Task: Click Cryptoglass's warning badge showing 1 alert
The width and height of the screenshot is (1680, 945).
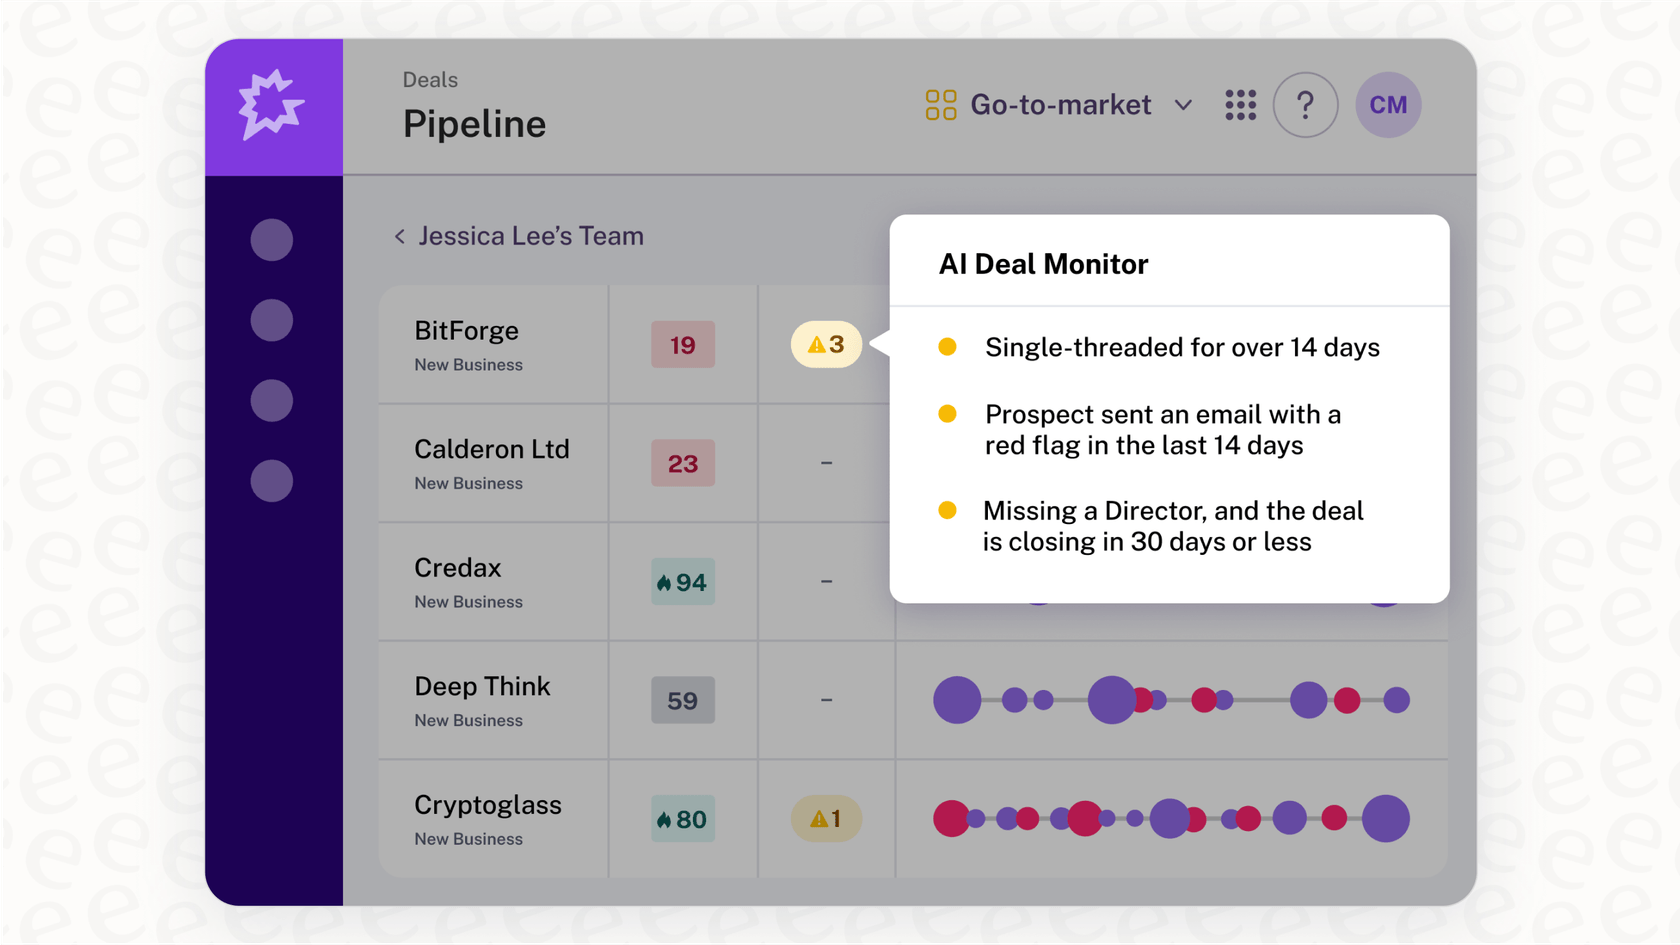Action: (826, 819)
